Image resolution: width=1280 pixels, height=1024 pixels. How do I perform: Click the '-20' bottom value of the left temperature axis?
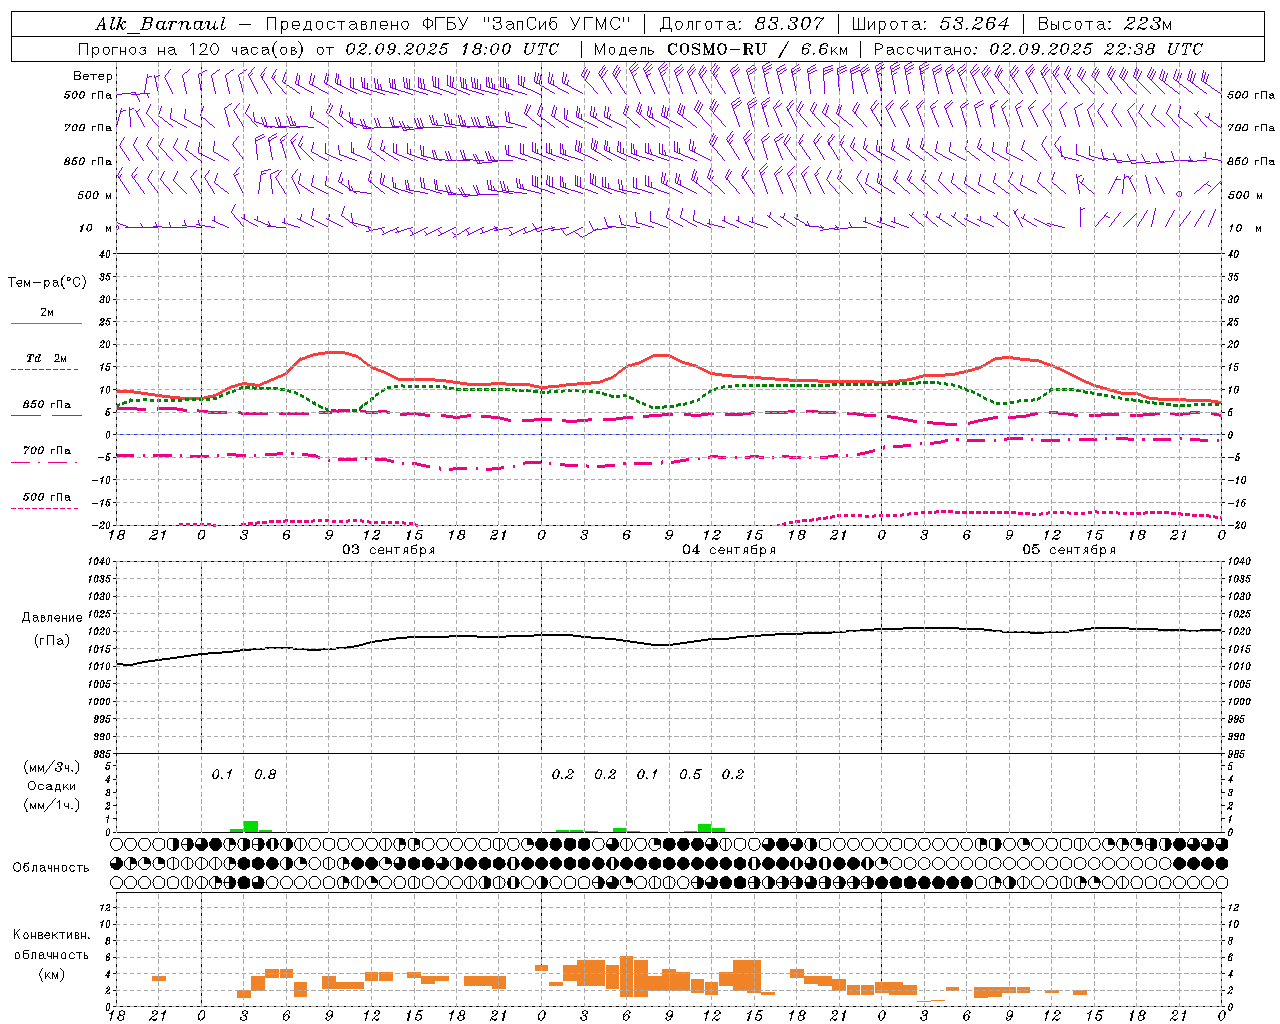[102, 525]
